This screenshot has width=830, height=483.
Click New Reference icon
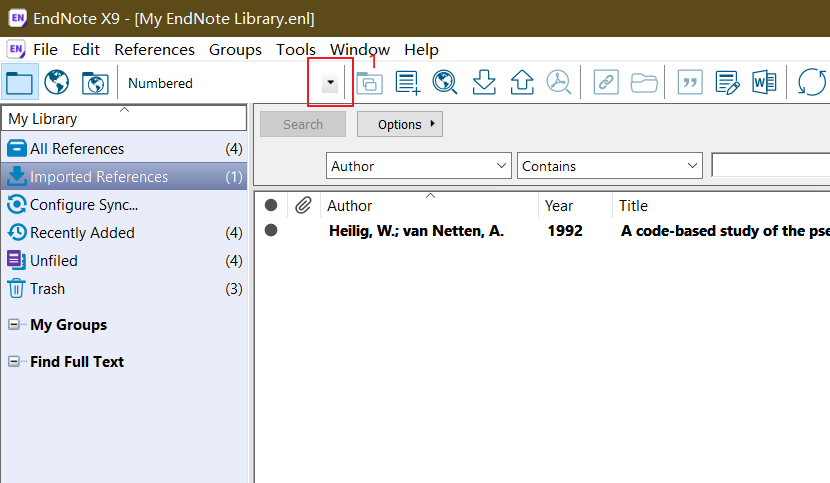[x=408, y=83]
